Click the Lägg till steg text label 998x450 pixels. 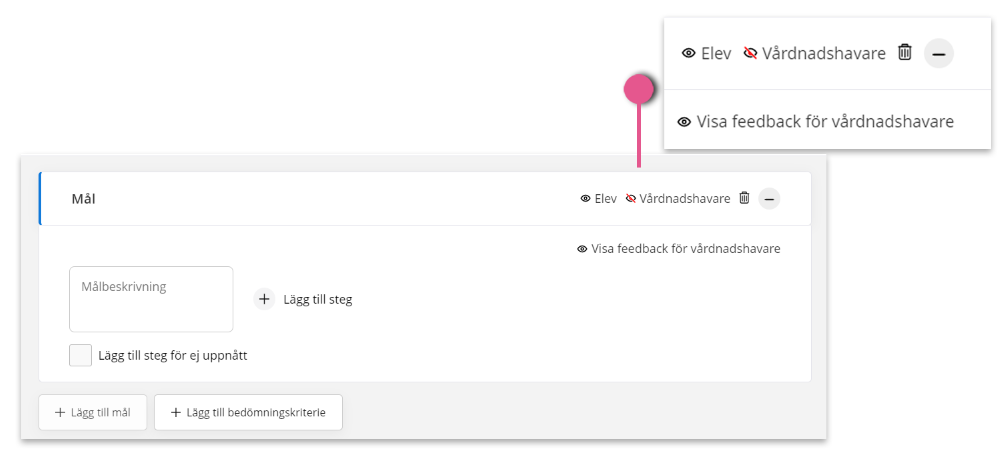318,300
